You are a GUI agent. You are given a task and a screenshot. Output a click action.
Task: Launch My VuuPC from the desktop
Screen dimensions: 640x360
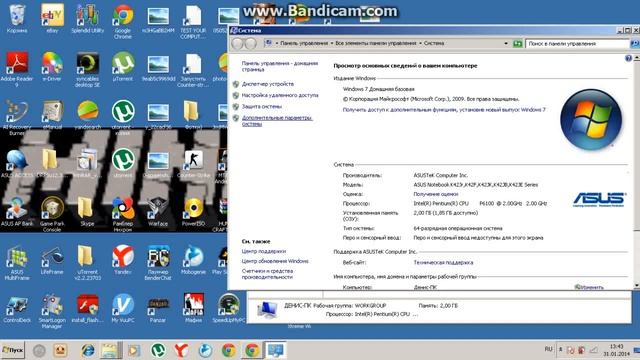(123, 308)
